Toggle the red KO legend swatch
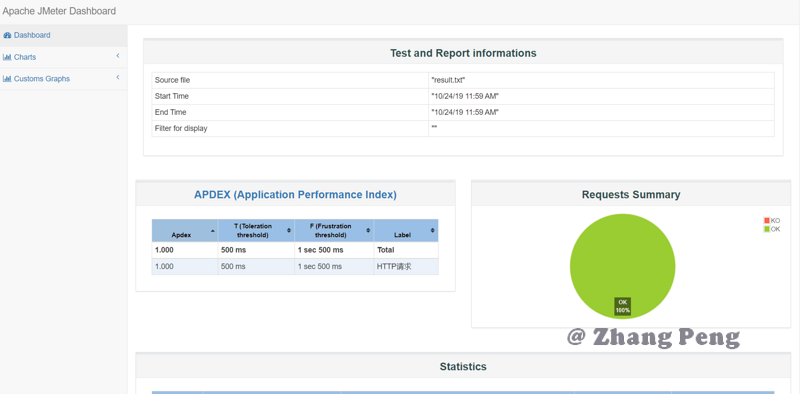This screenshot has height=394, width=800. 766,220
